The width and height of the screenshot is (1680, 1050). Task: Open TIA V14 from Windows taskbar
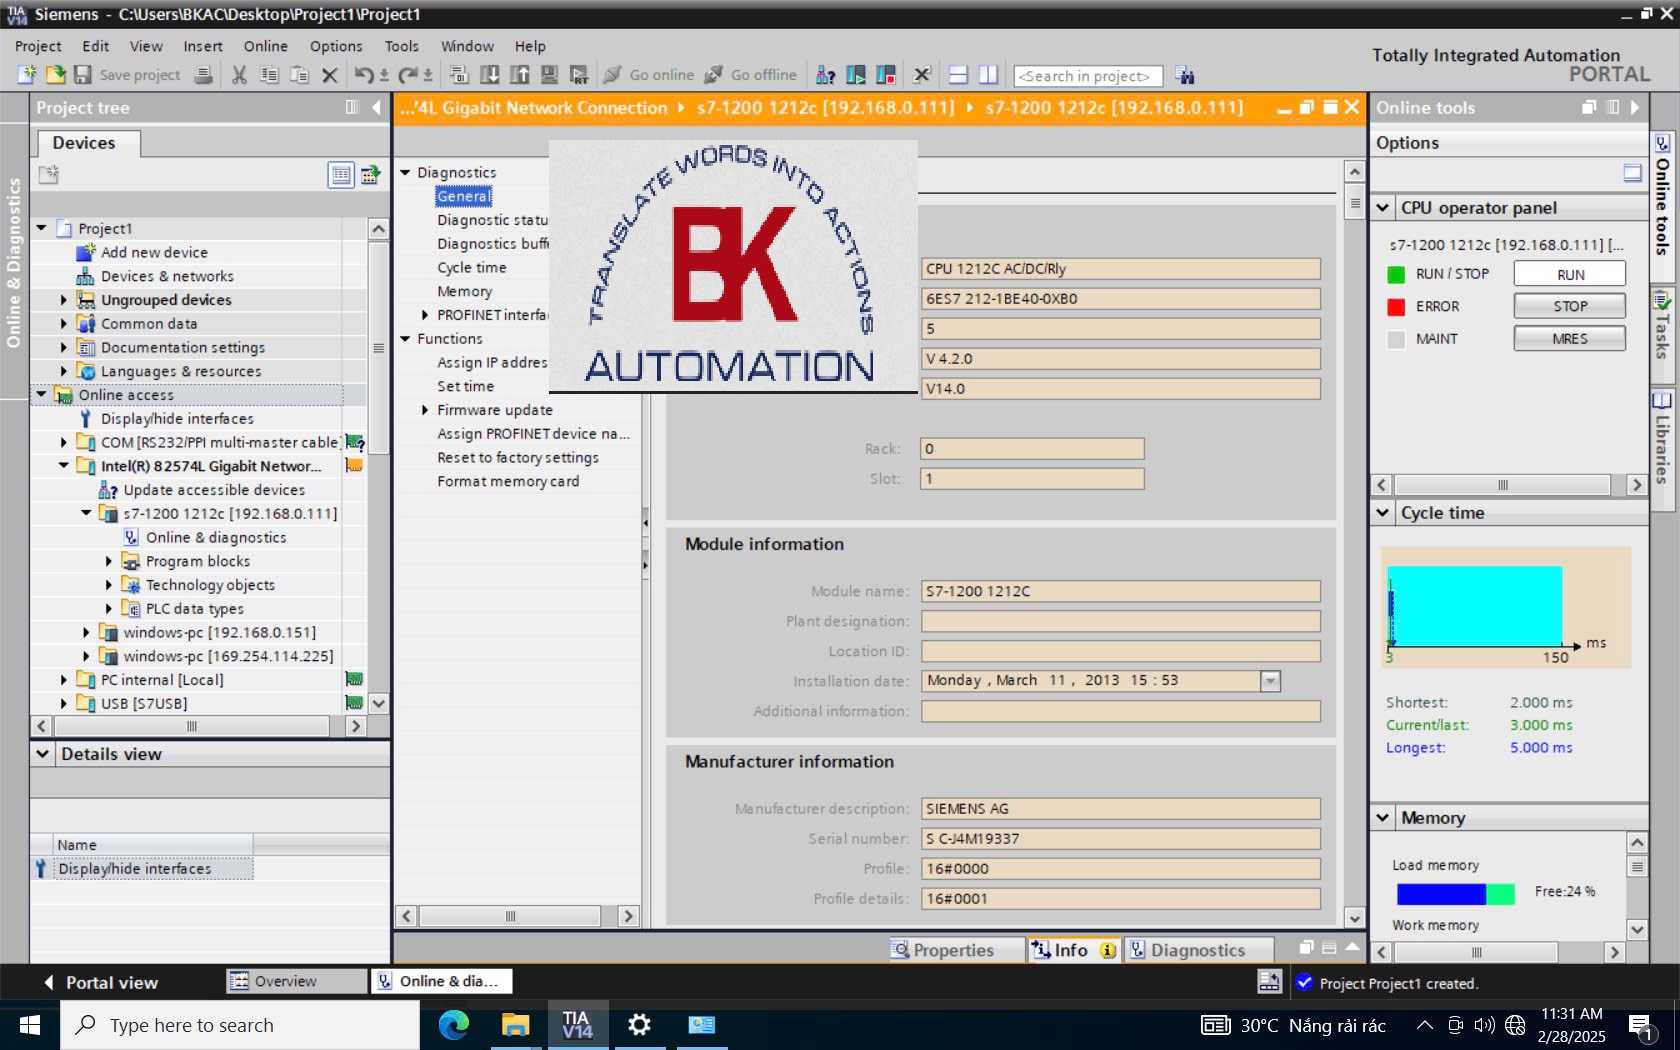(576, 1025)
